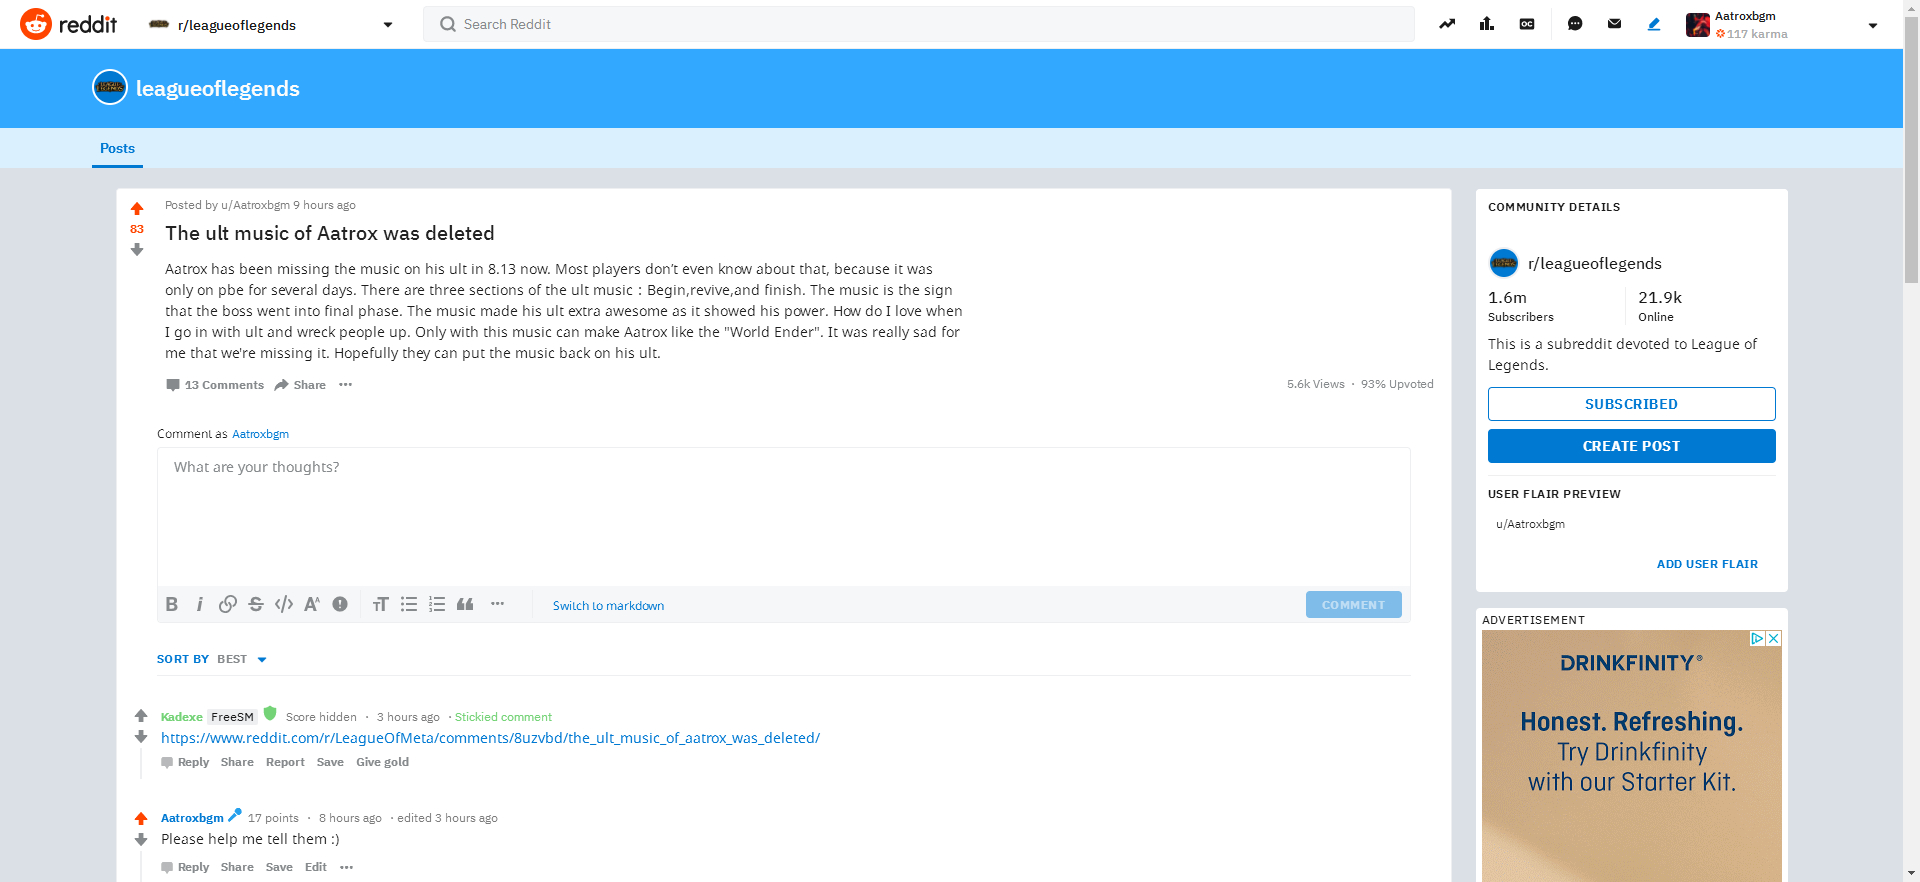The image size is (1920, 882).
Task: Downvote Kadexe's stickied comment
Action: (x=141, y=737)
